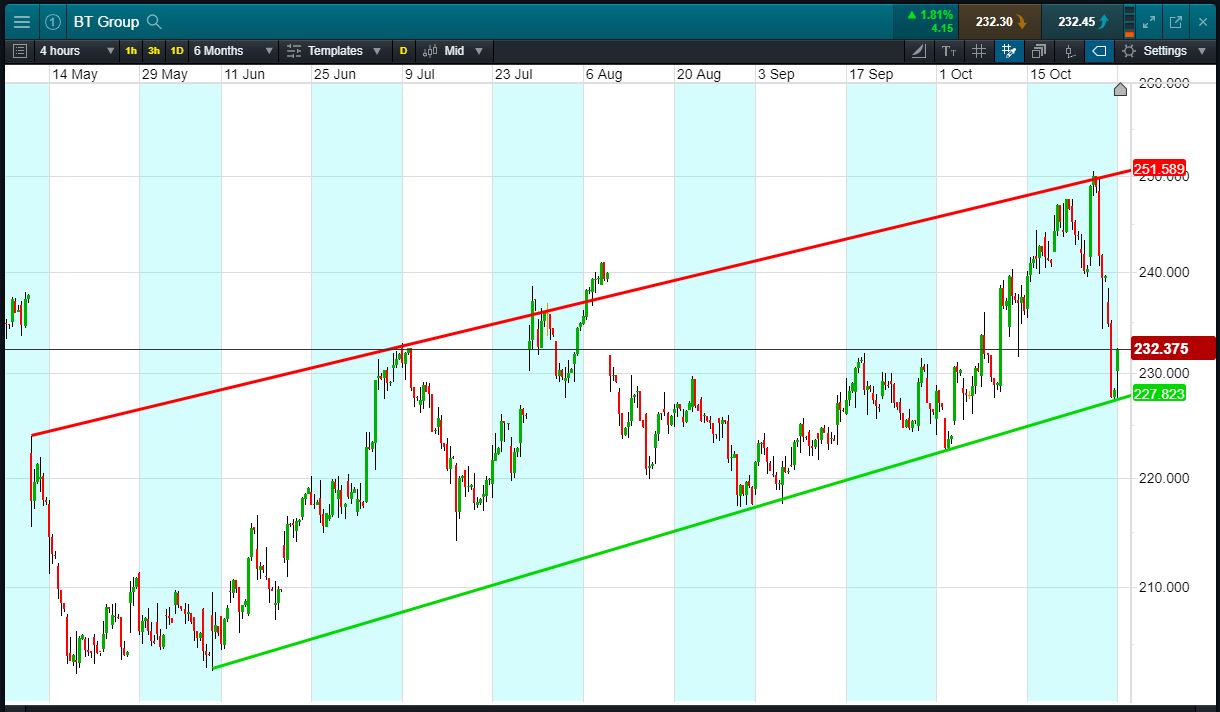Click the Templates sliders icon
The height and width of the screenshot is (712, 1220).
click(293, 51)
